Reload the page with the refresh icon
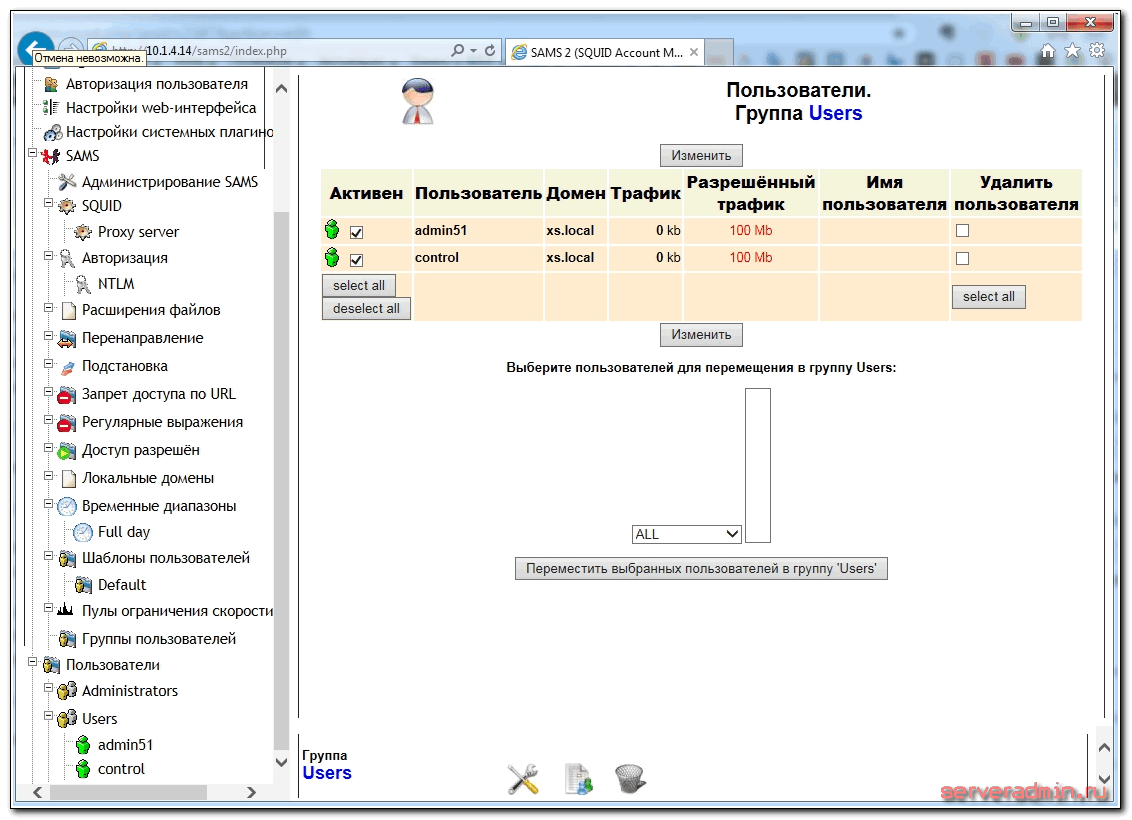The height and width of the screenshot is (820, 1132). click(490, 51)
